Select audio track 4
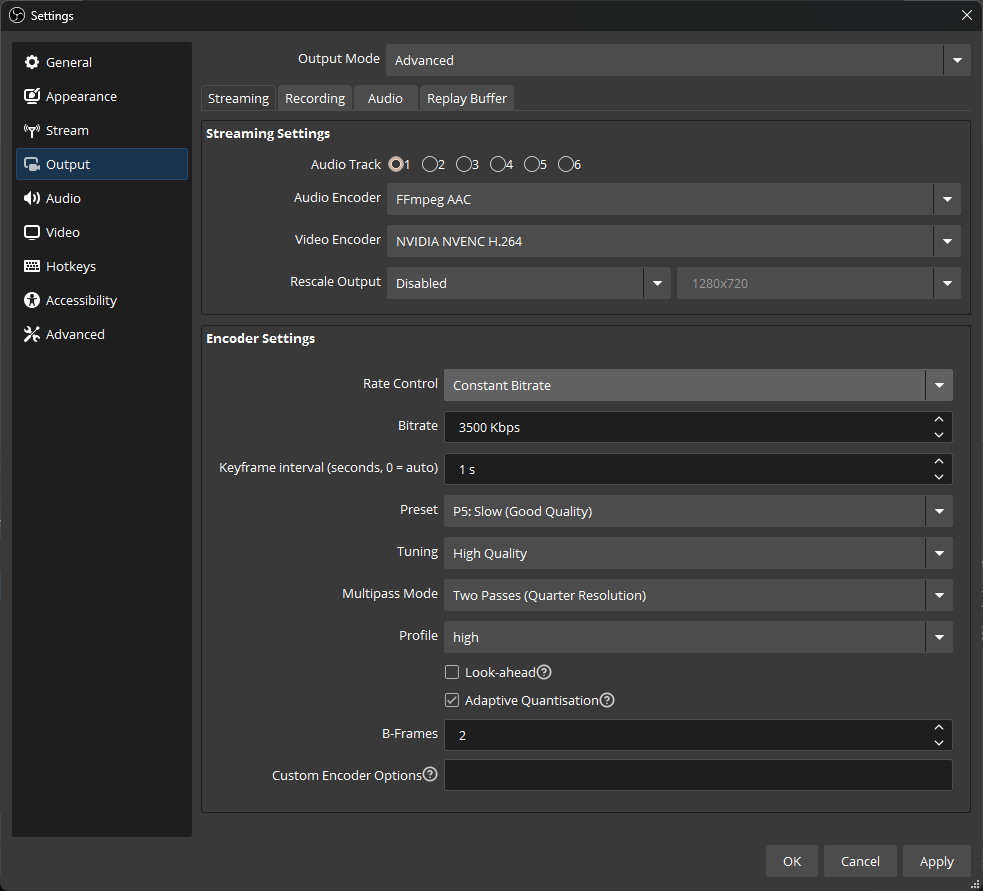The width and height of the screenshot is (983, 891). pos(497,164)
